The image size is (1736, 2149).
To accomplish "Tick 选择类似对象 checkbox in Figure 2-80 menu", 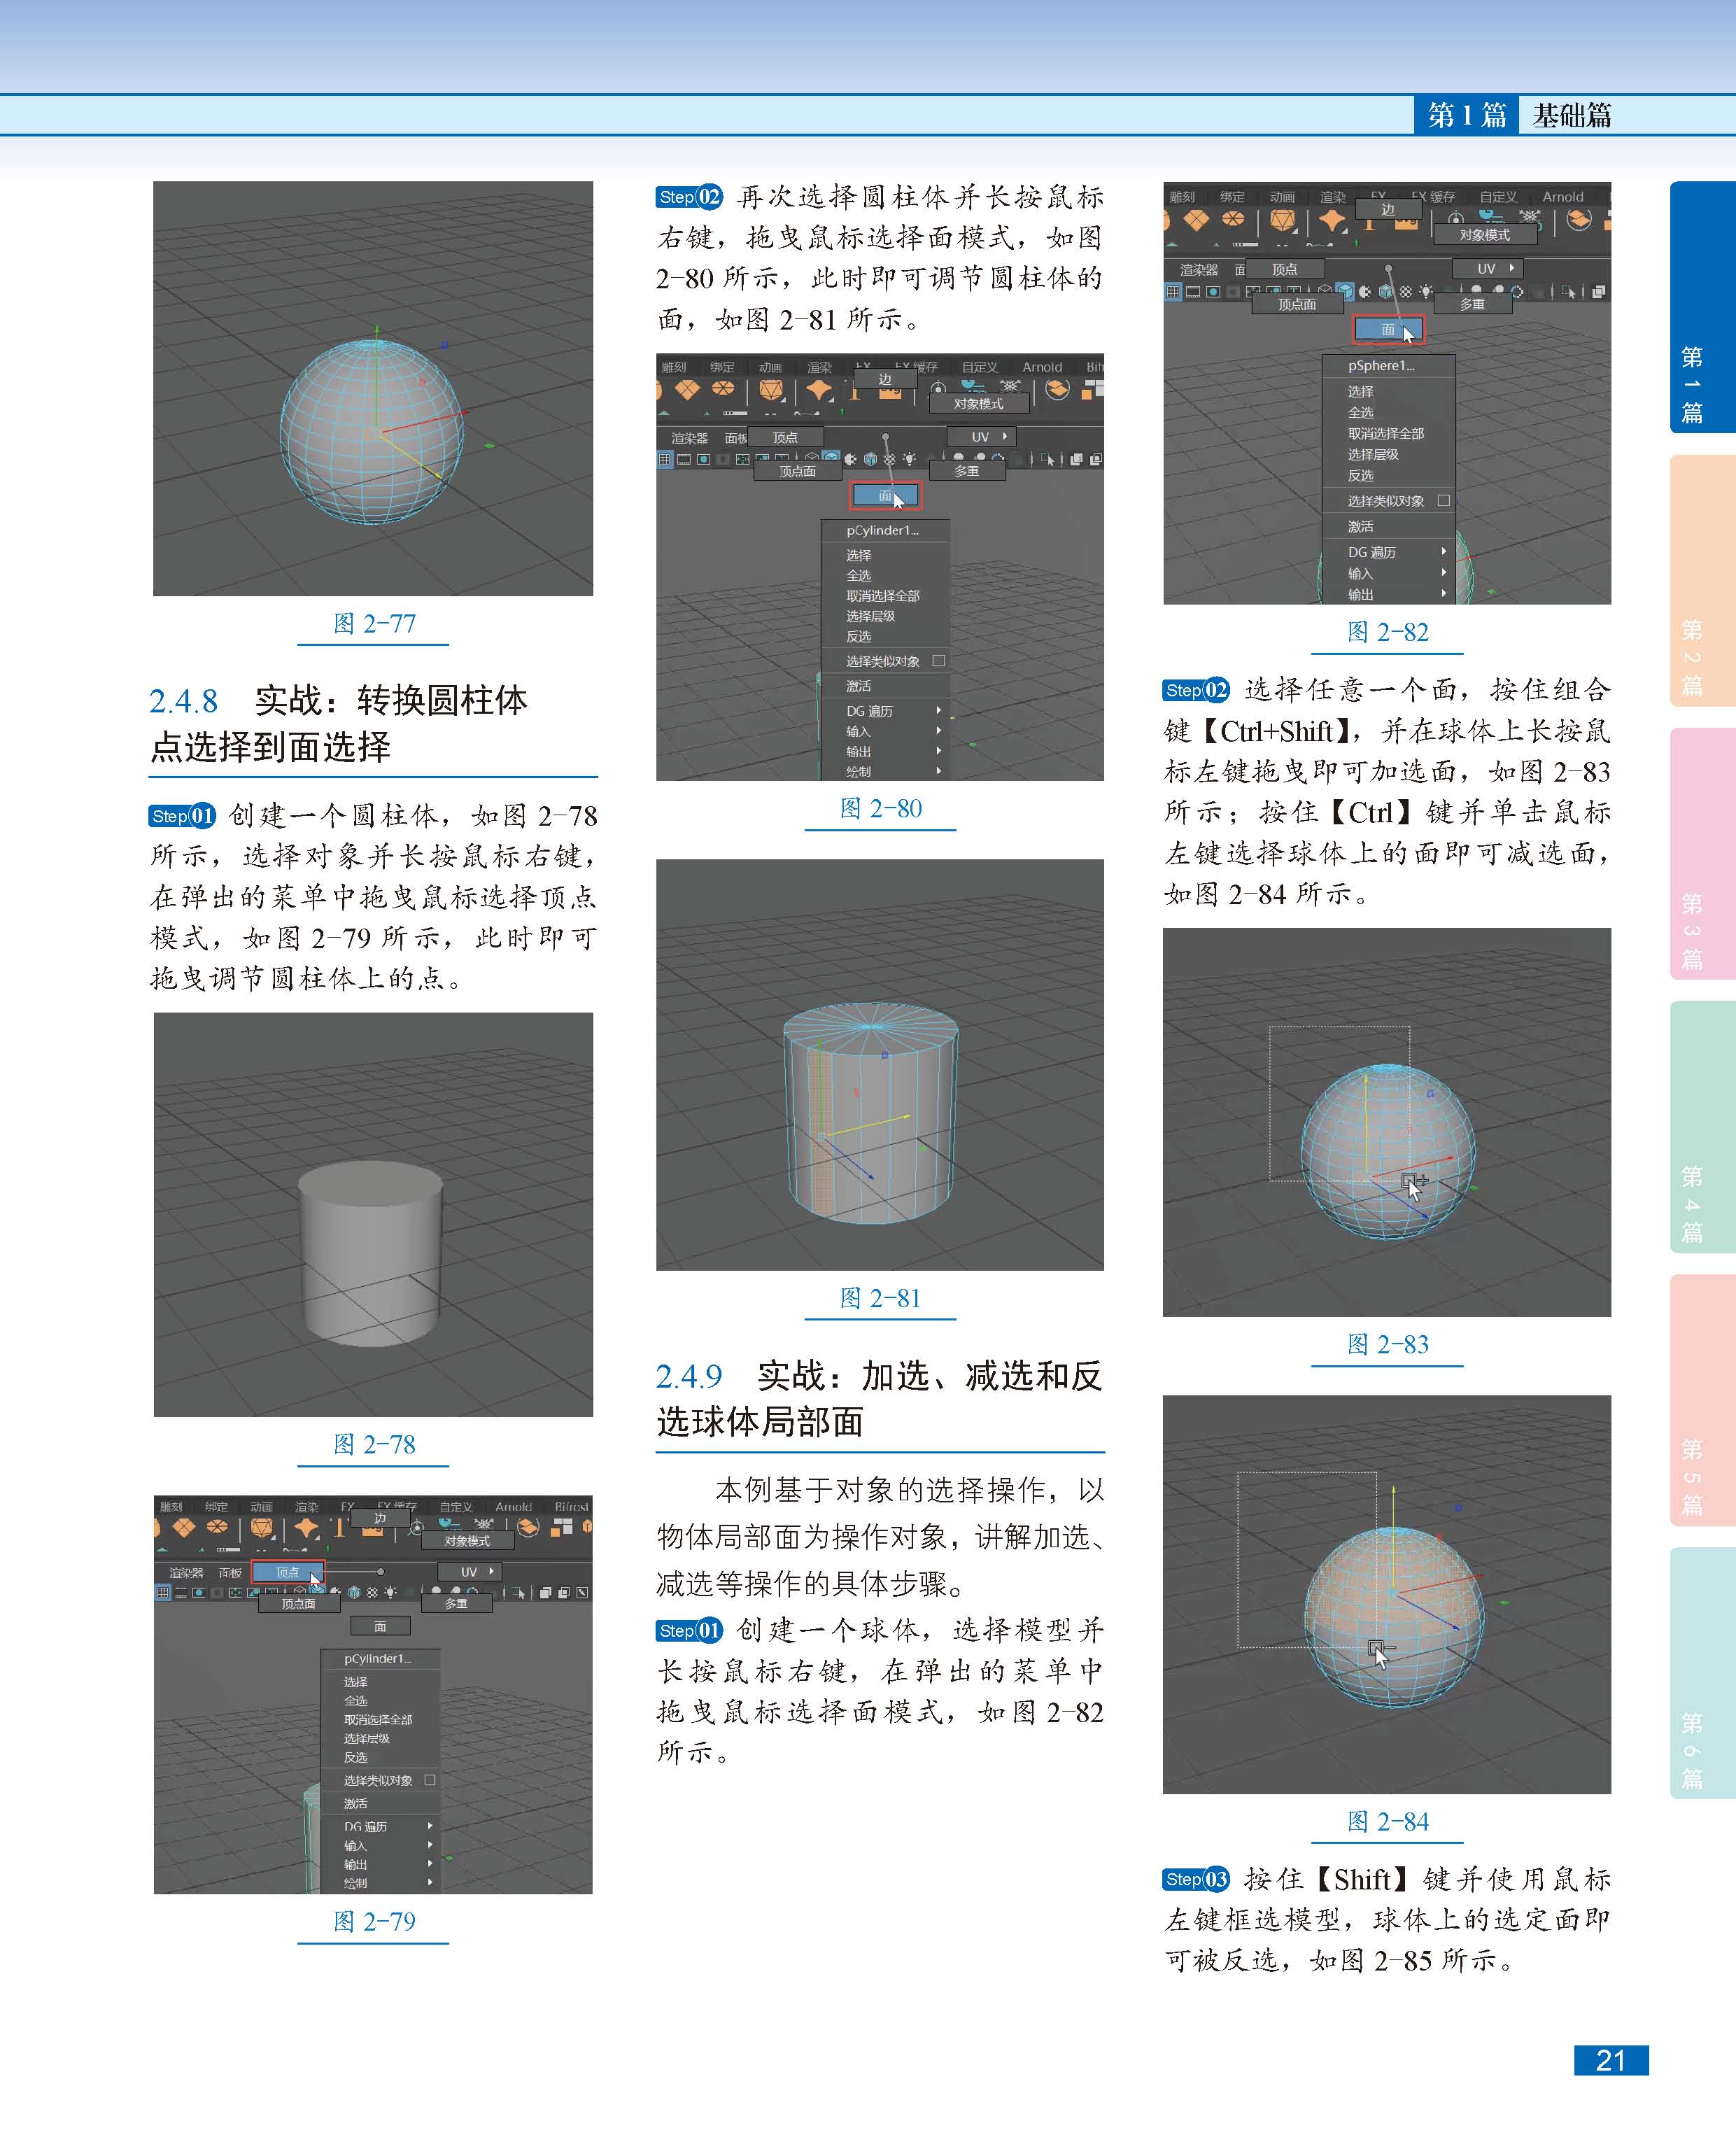I will 938,661.
